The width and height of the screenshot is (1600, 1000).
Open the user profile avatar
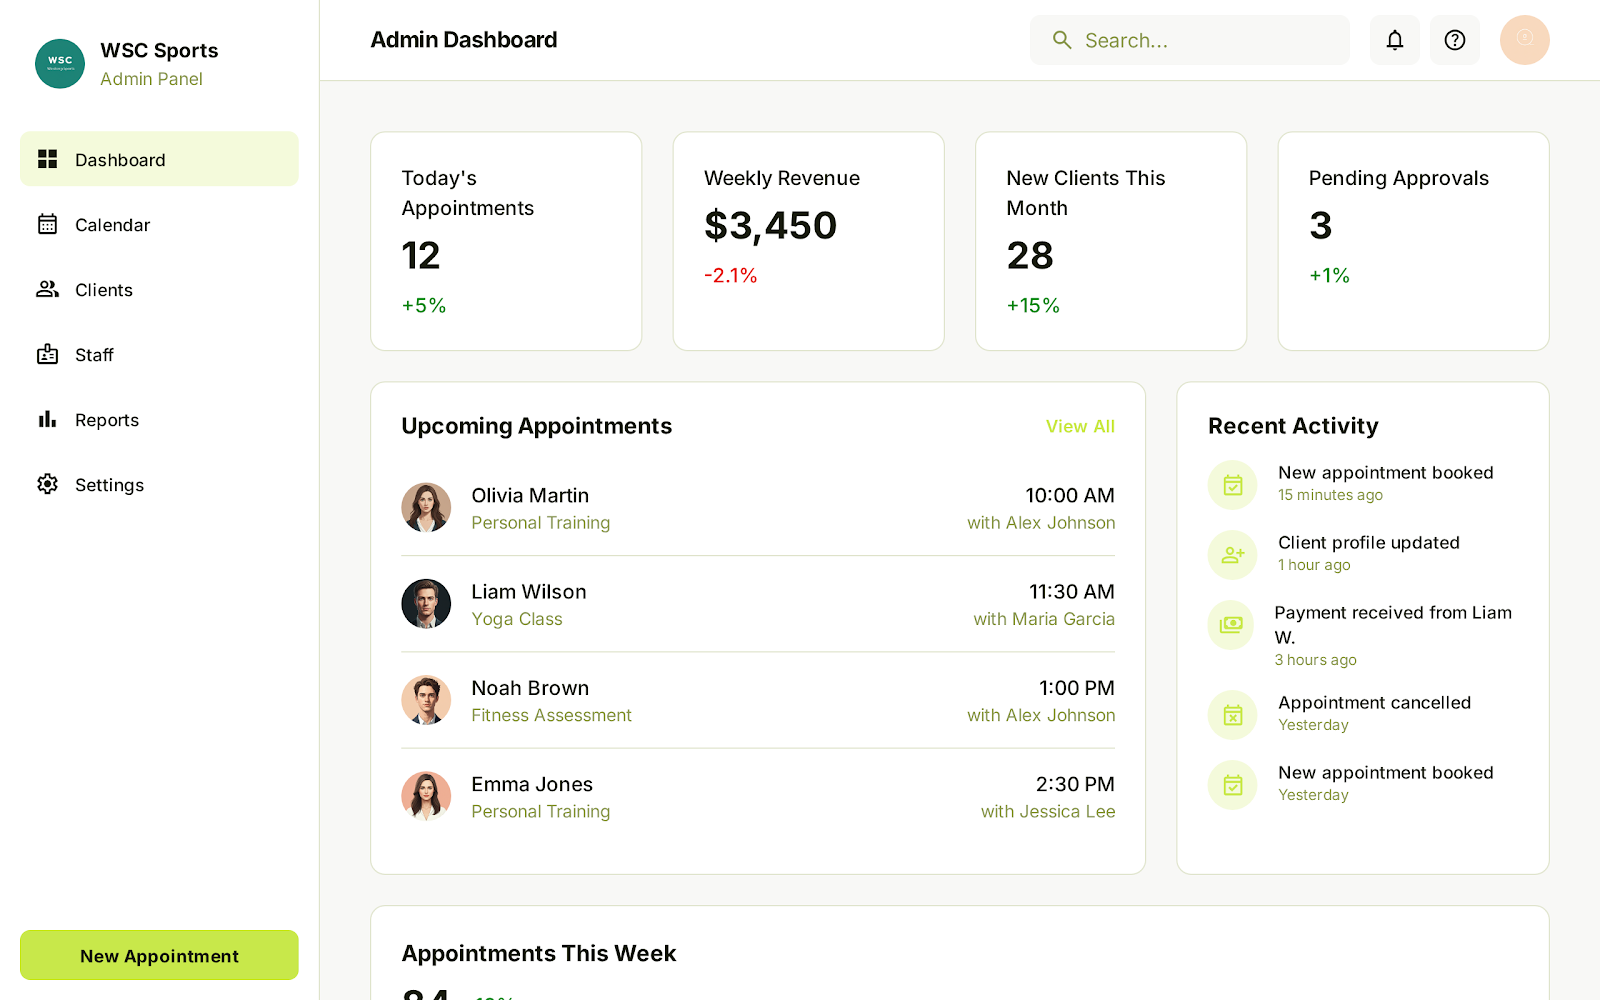point(1524,40)
